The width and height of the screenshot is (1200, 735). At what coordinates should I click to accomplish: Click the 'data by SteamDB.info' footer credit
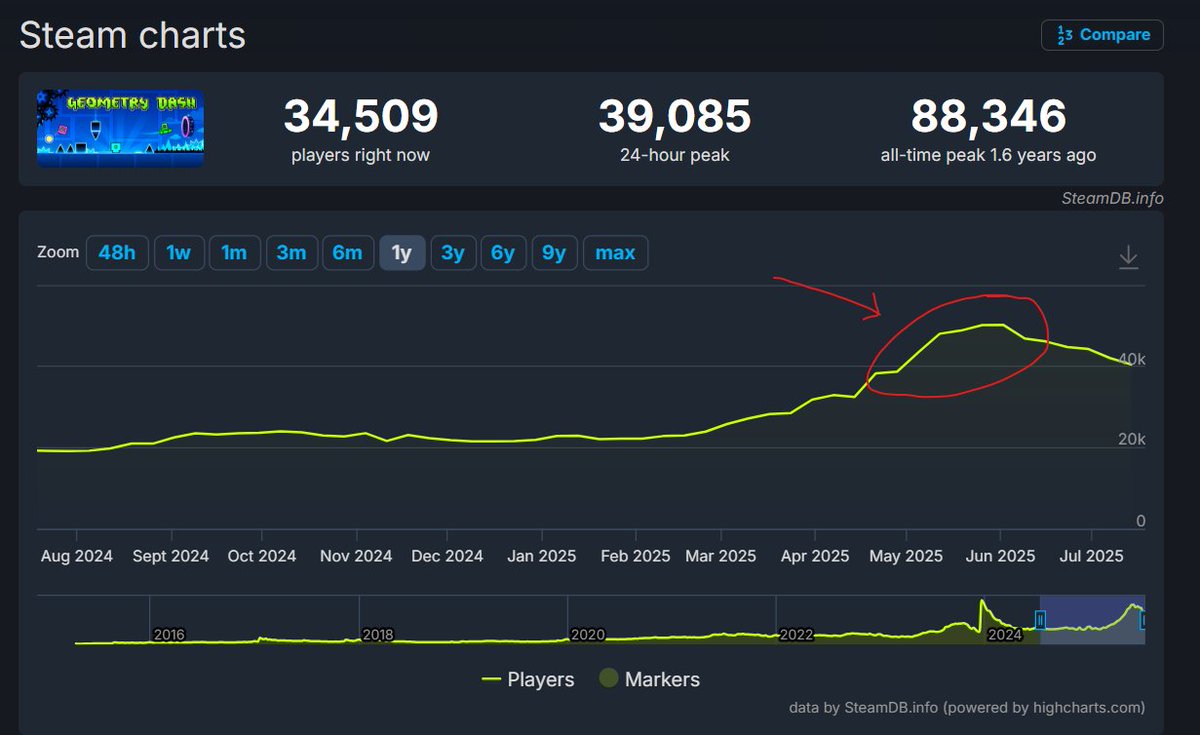967,708
